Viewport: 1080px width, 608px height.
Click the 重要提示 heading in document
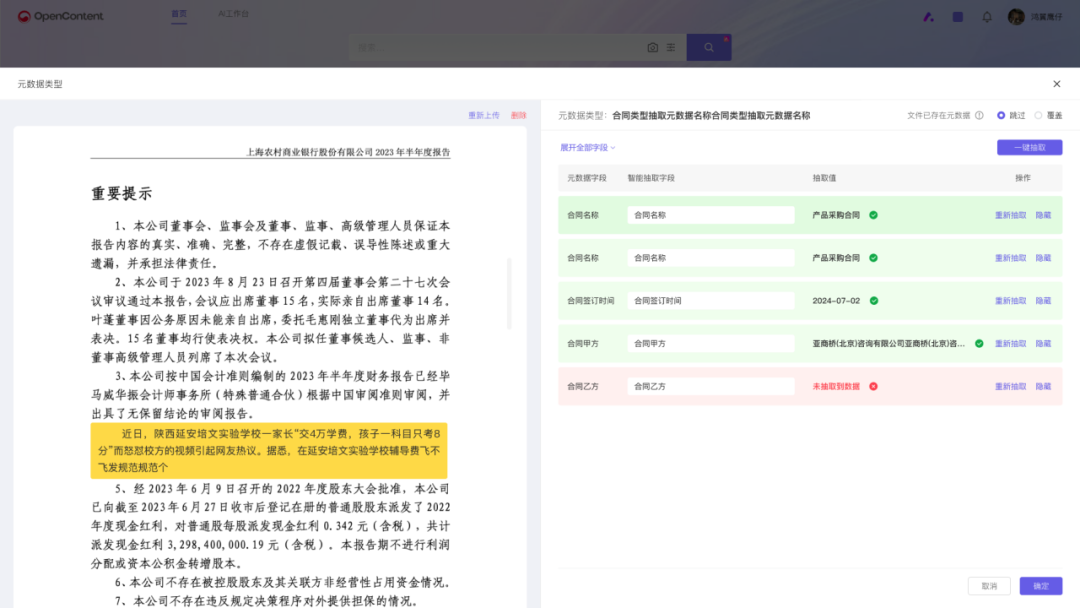coord(122,193)
